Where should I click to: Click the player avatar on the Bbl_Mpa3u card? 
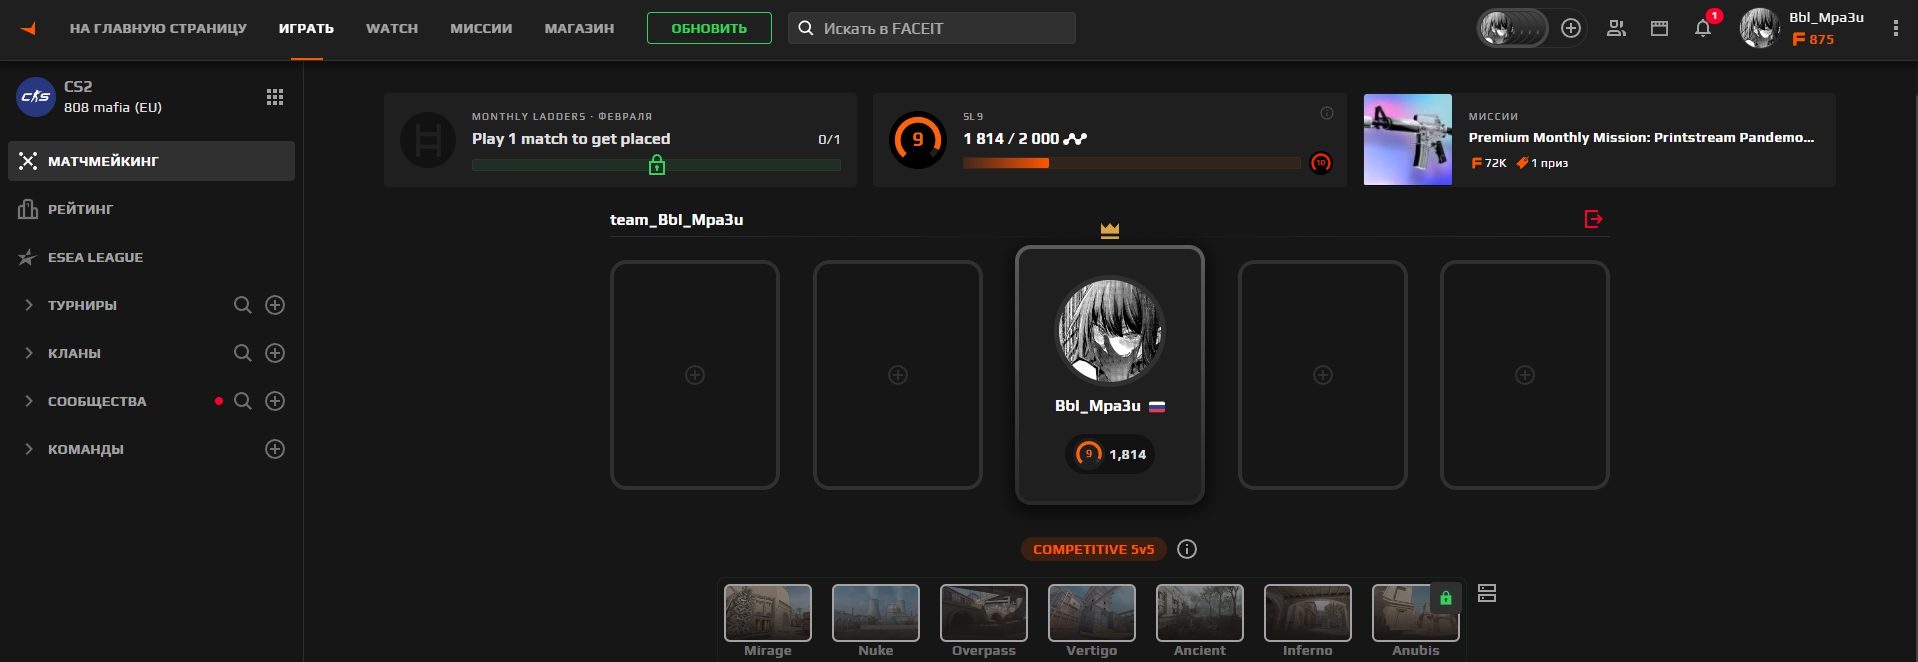(x=1110, y=330)
